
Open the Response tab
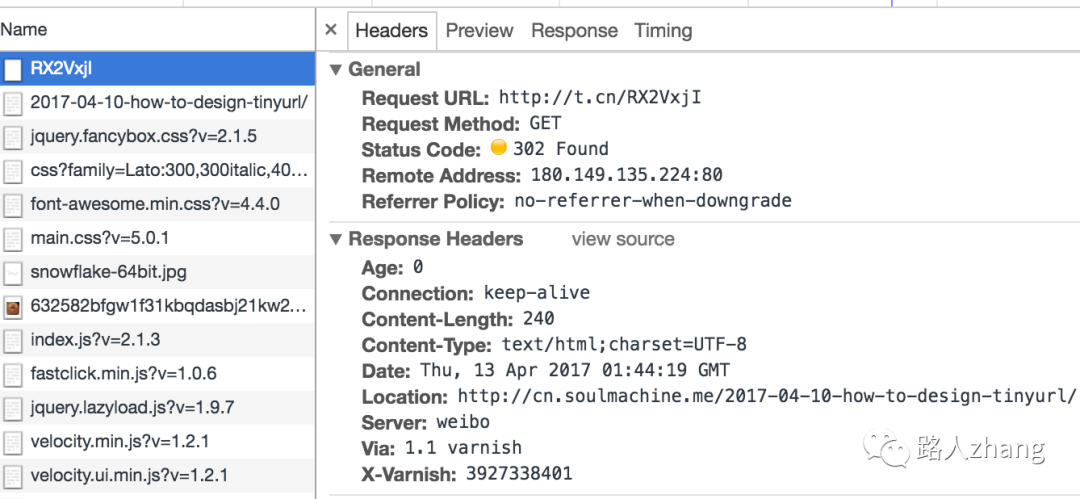574,31
